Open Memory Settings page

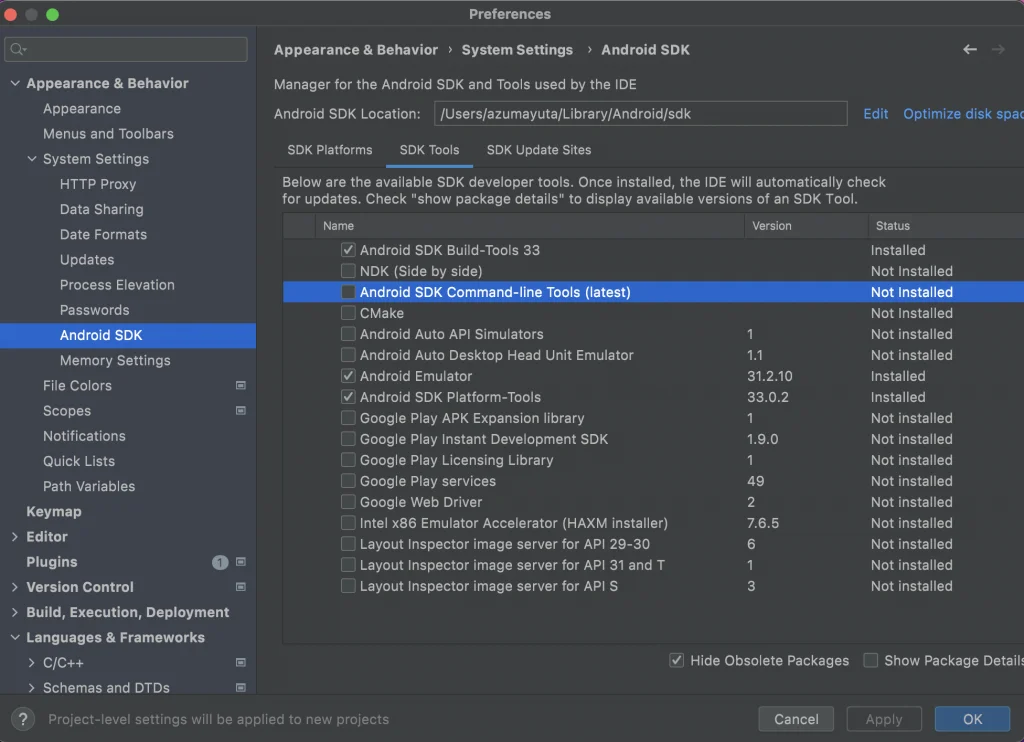[x=115, y=360]
